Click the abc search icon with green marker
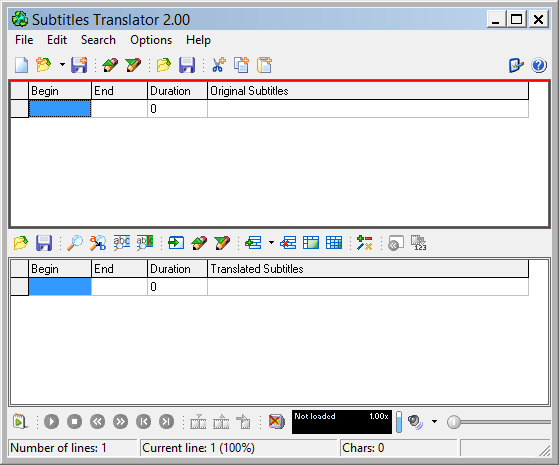This screenshot has height=465, width=559. (145, 243)
